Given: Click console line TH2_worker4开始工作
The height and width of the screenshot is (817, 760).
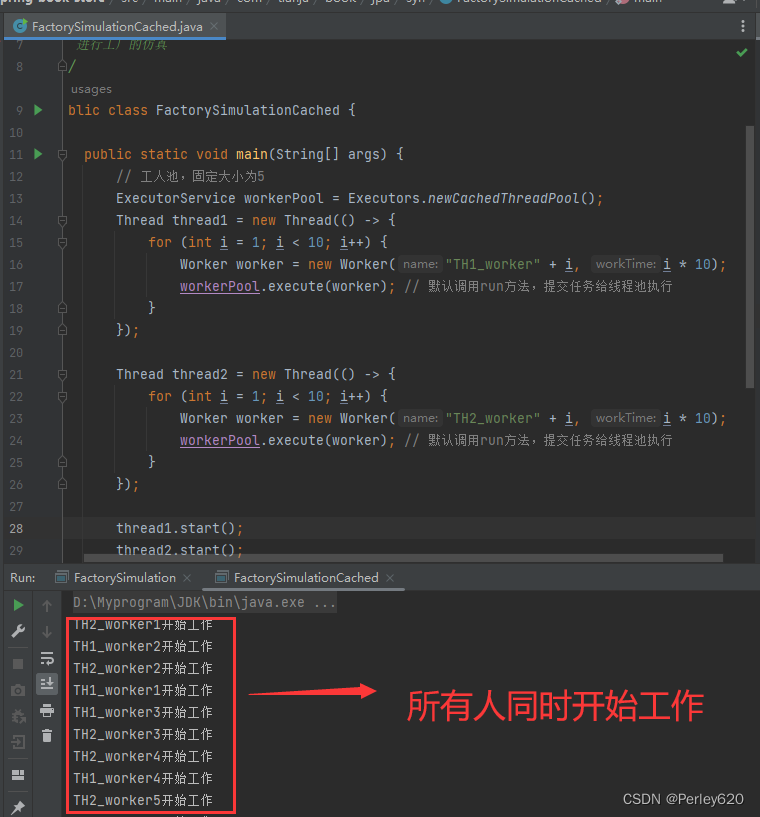Looking at the screenshot, I should [x=143, y=756].
